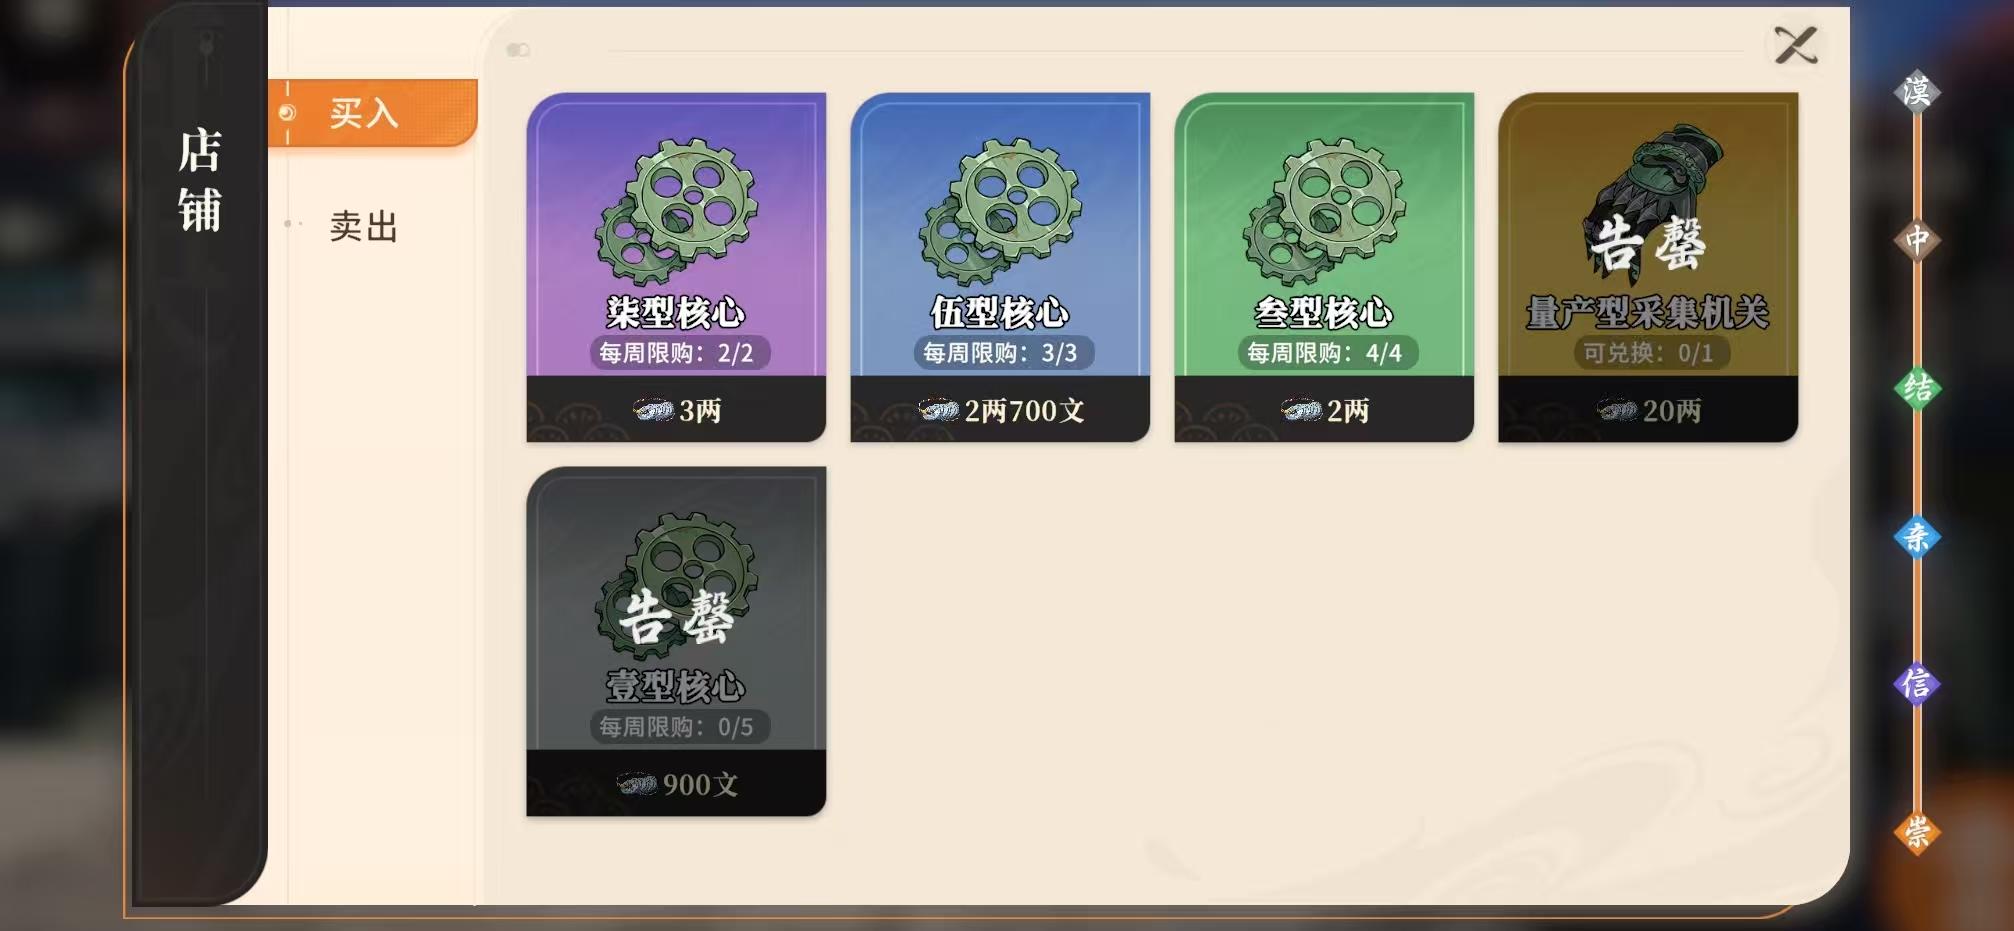Click the 每周限购 2/2 label
Viewport: 2014px width, 931px height.
677,353
